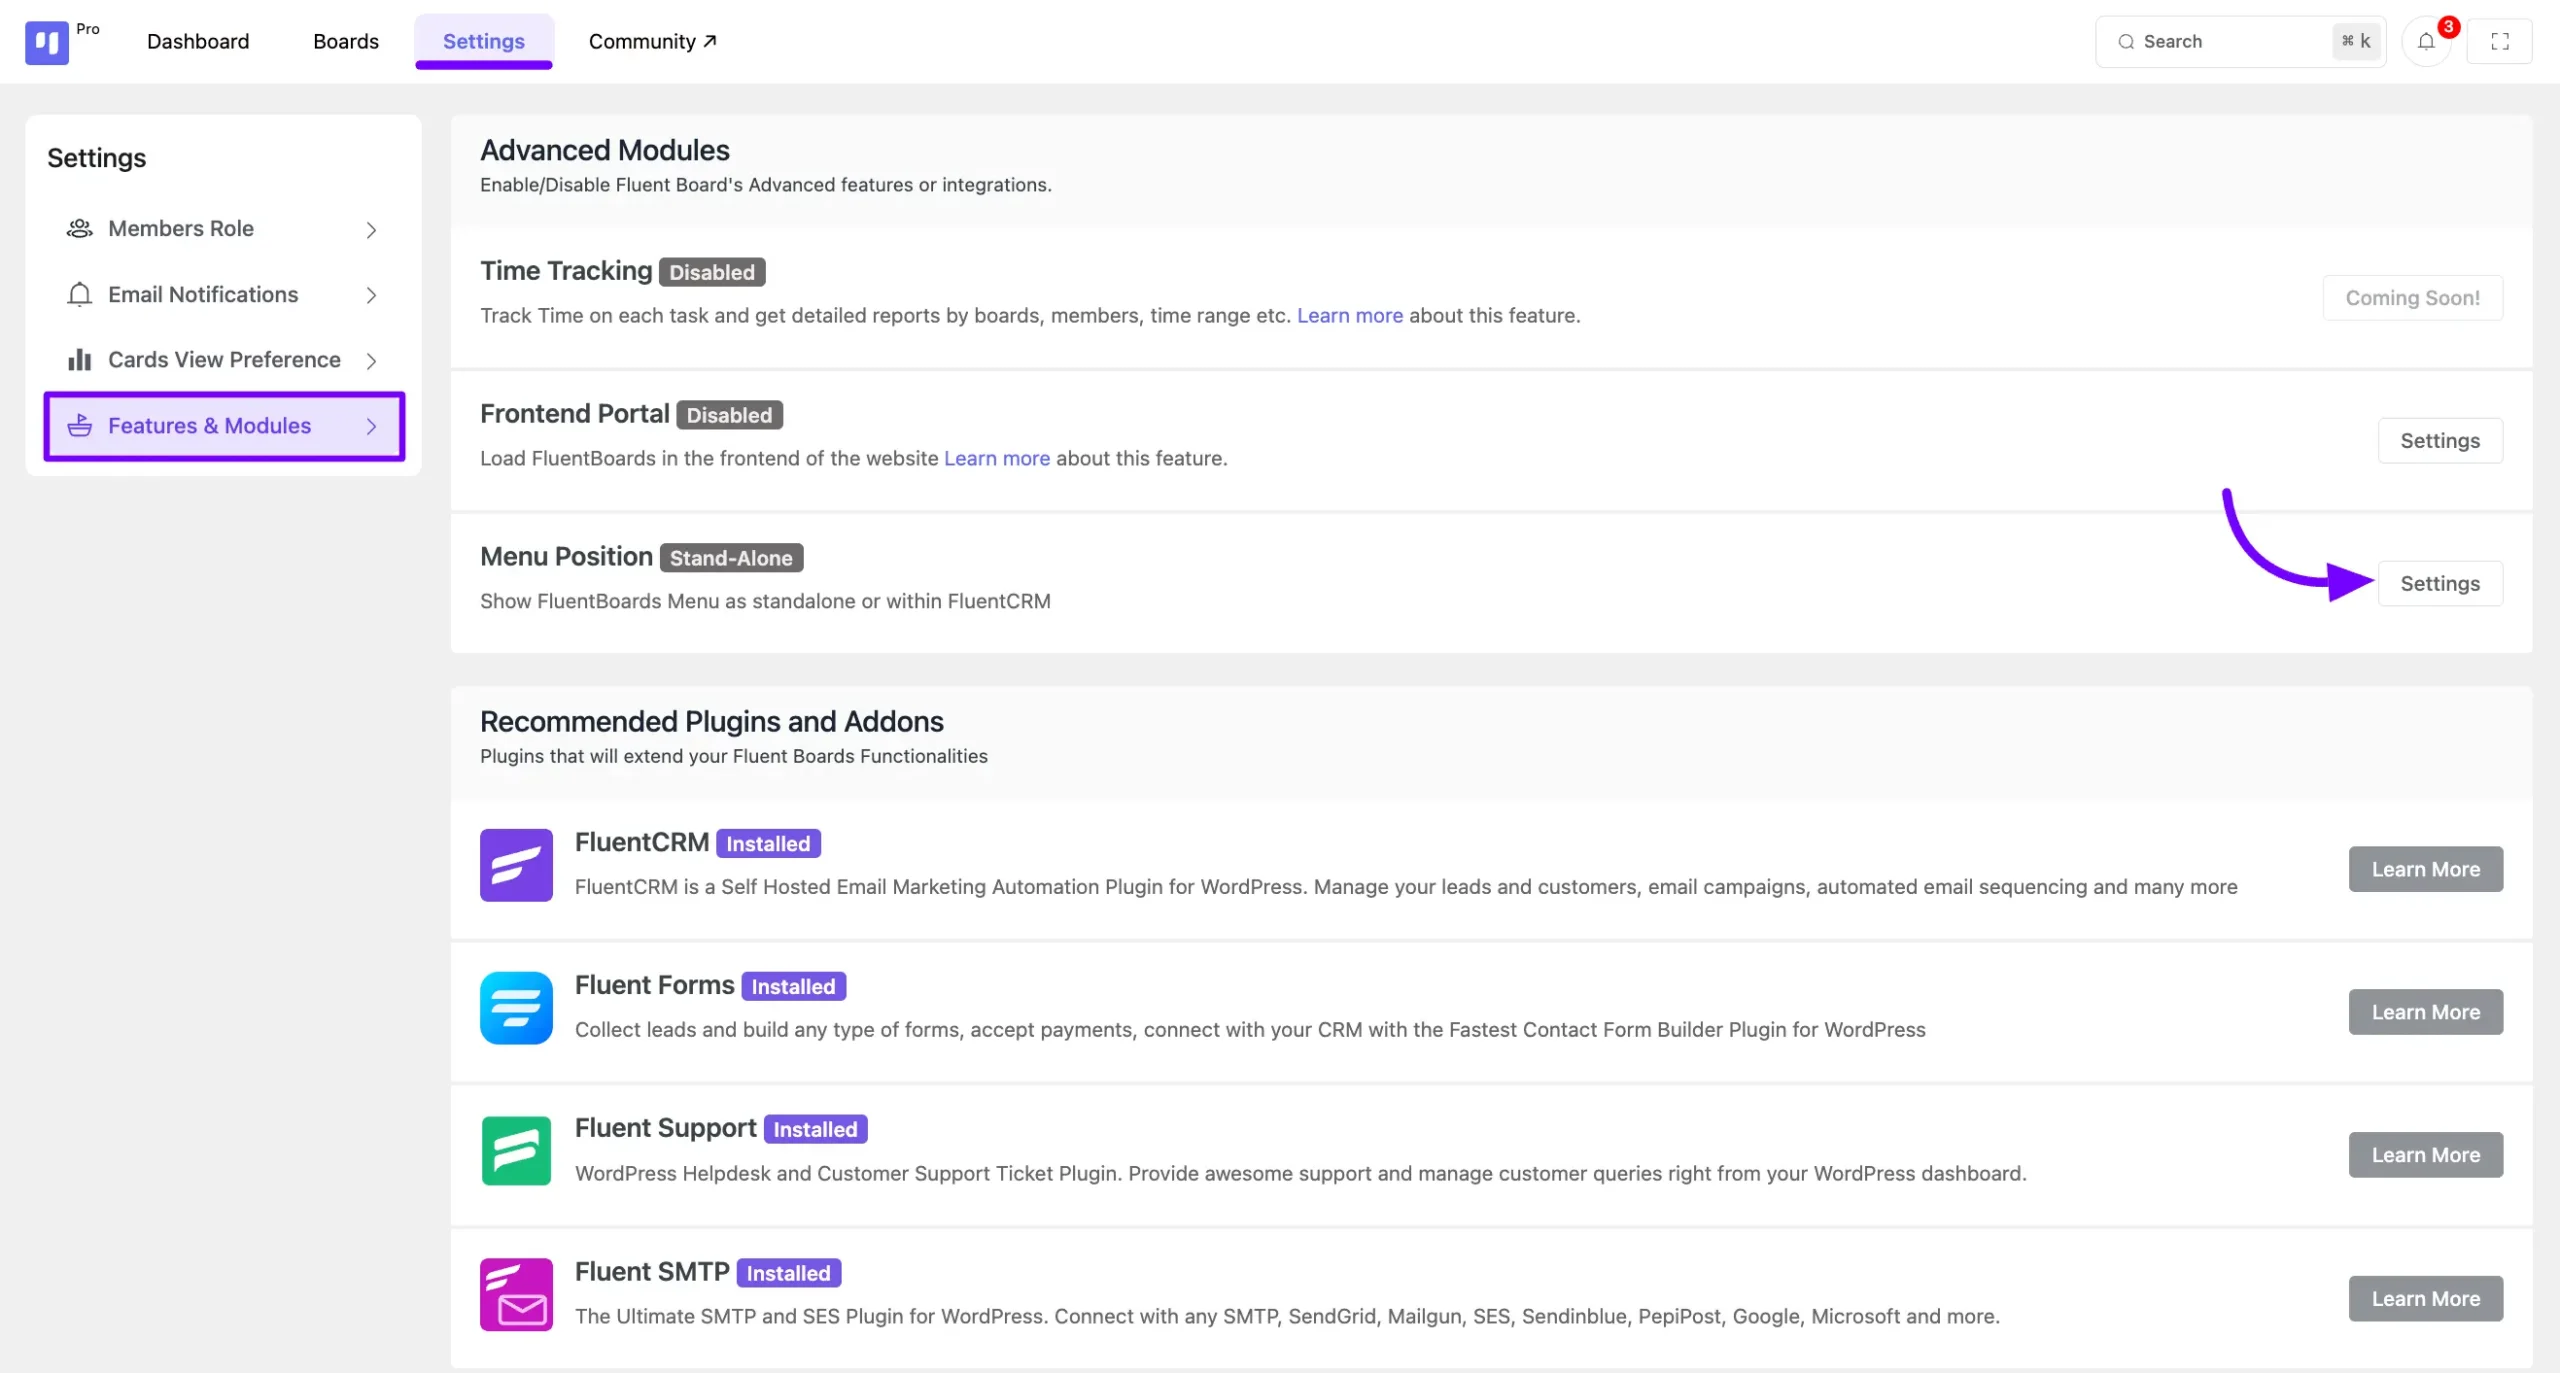Follow Learn more link in Frontend Portal
The image size is (2560, 1373).
point(996,459)
